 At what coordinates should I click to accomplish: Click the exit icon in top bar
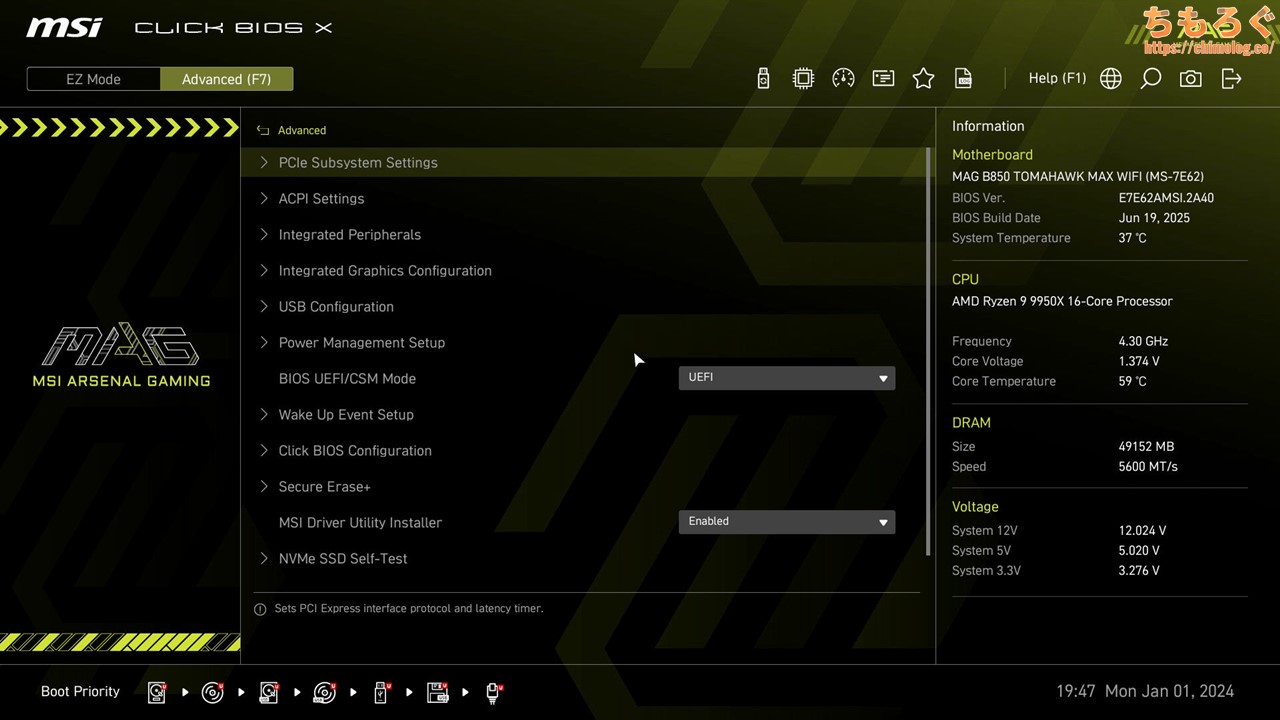[1231, 79]
